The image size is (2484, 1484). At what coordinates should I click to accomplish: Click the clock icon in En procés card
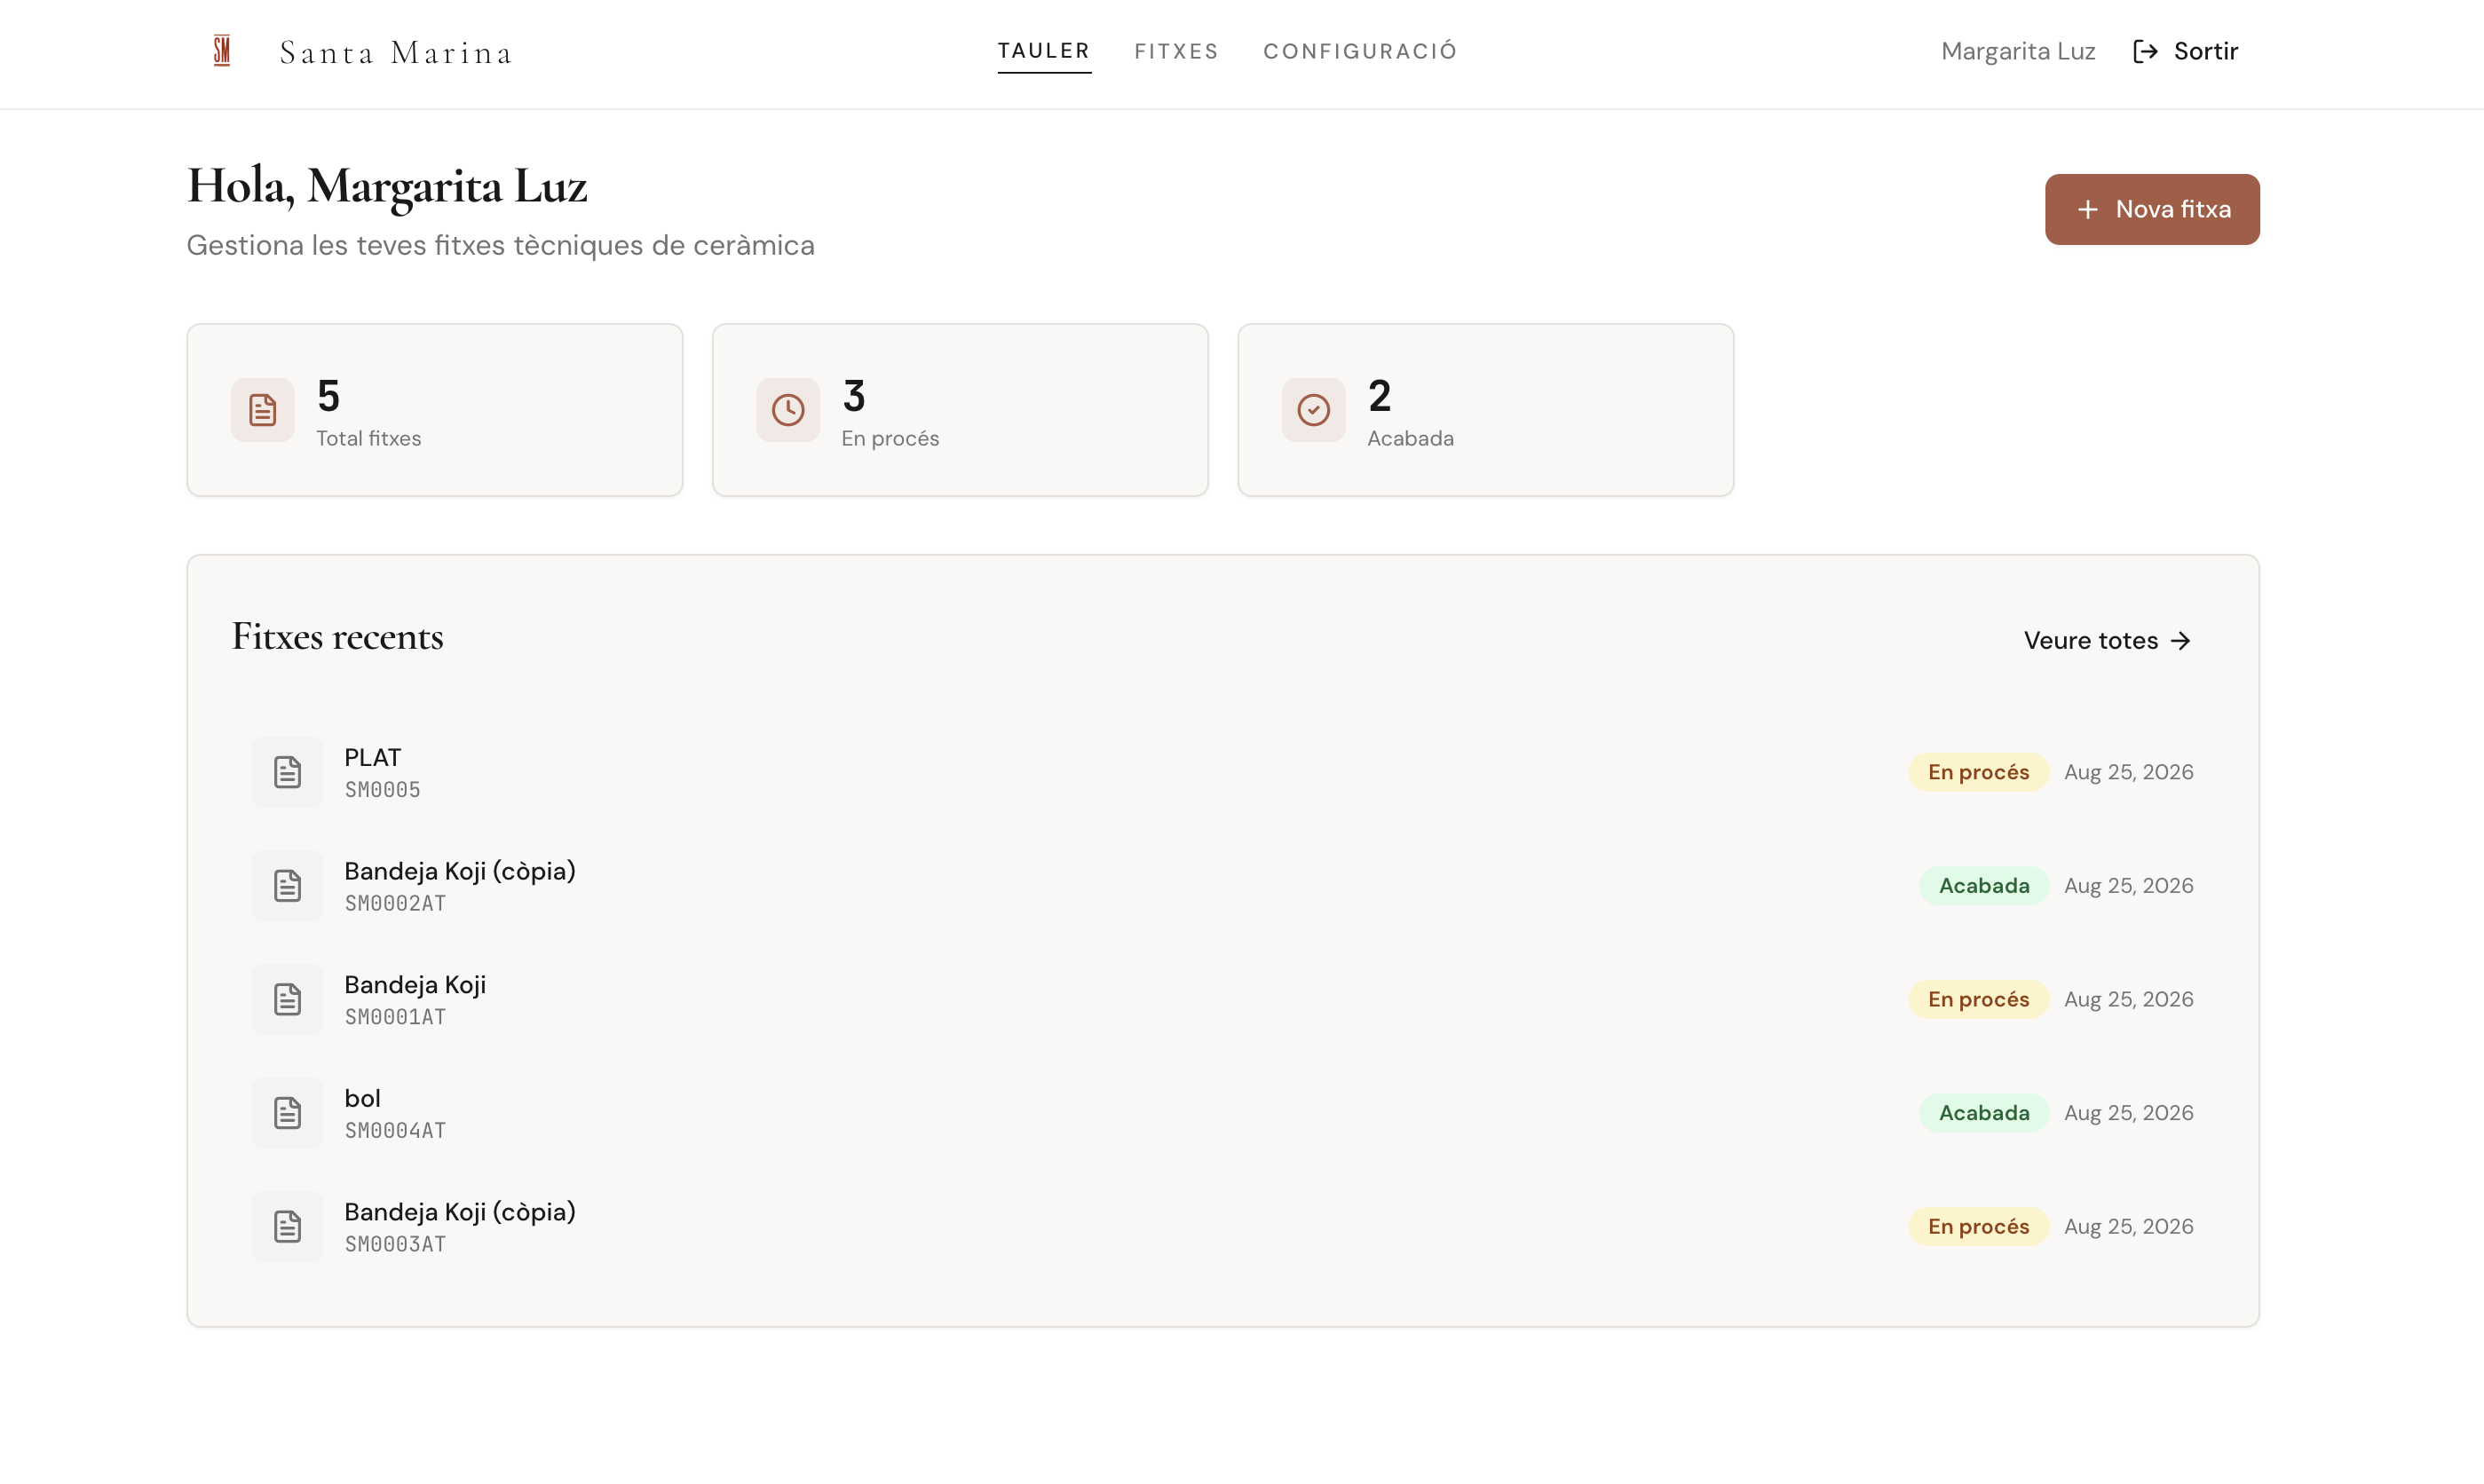(x=788, y=409)
